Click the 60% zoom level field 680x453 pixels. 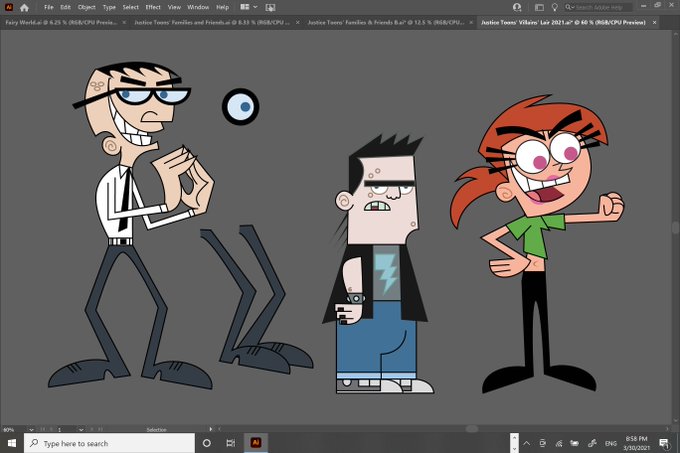[x=14, y=430]
